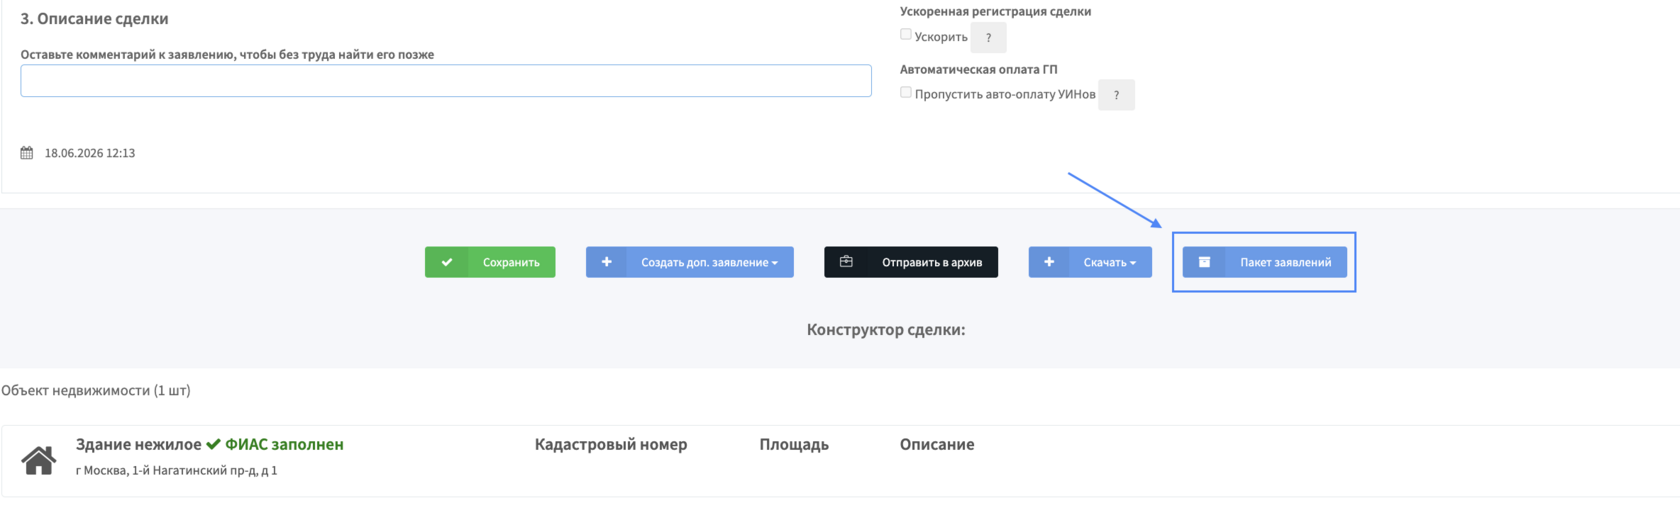Click the house icon of the property row

click(39, 461)
